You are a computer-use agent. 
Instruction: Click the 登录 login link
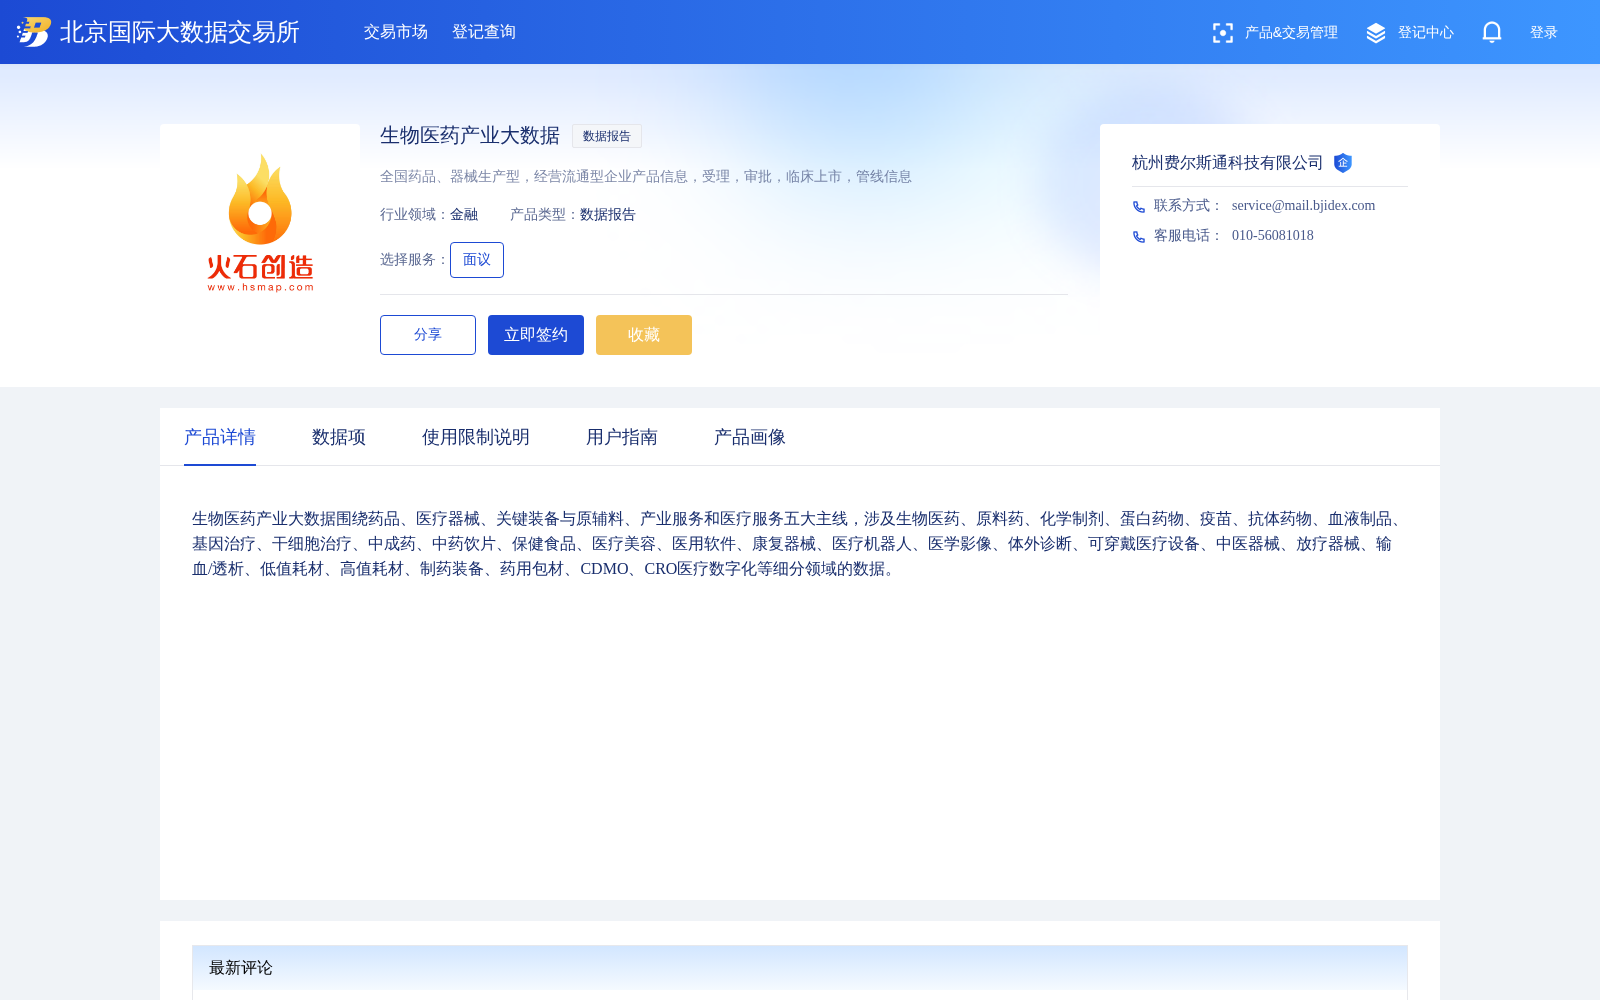click(x=1544, y=32)
